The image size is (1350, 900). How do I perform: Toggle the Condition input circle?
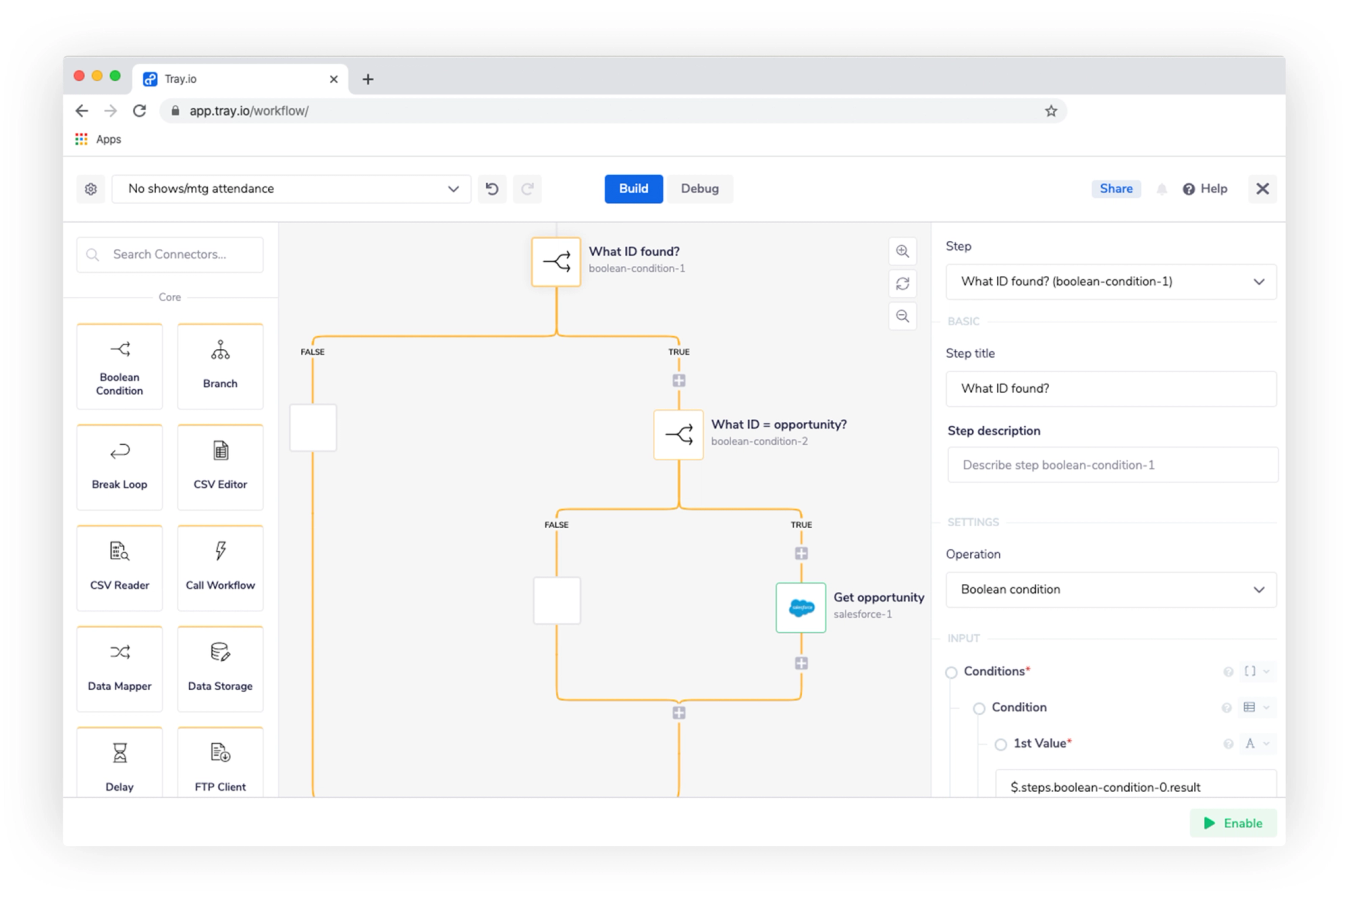tap(979, 709)
